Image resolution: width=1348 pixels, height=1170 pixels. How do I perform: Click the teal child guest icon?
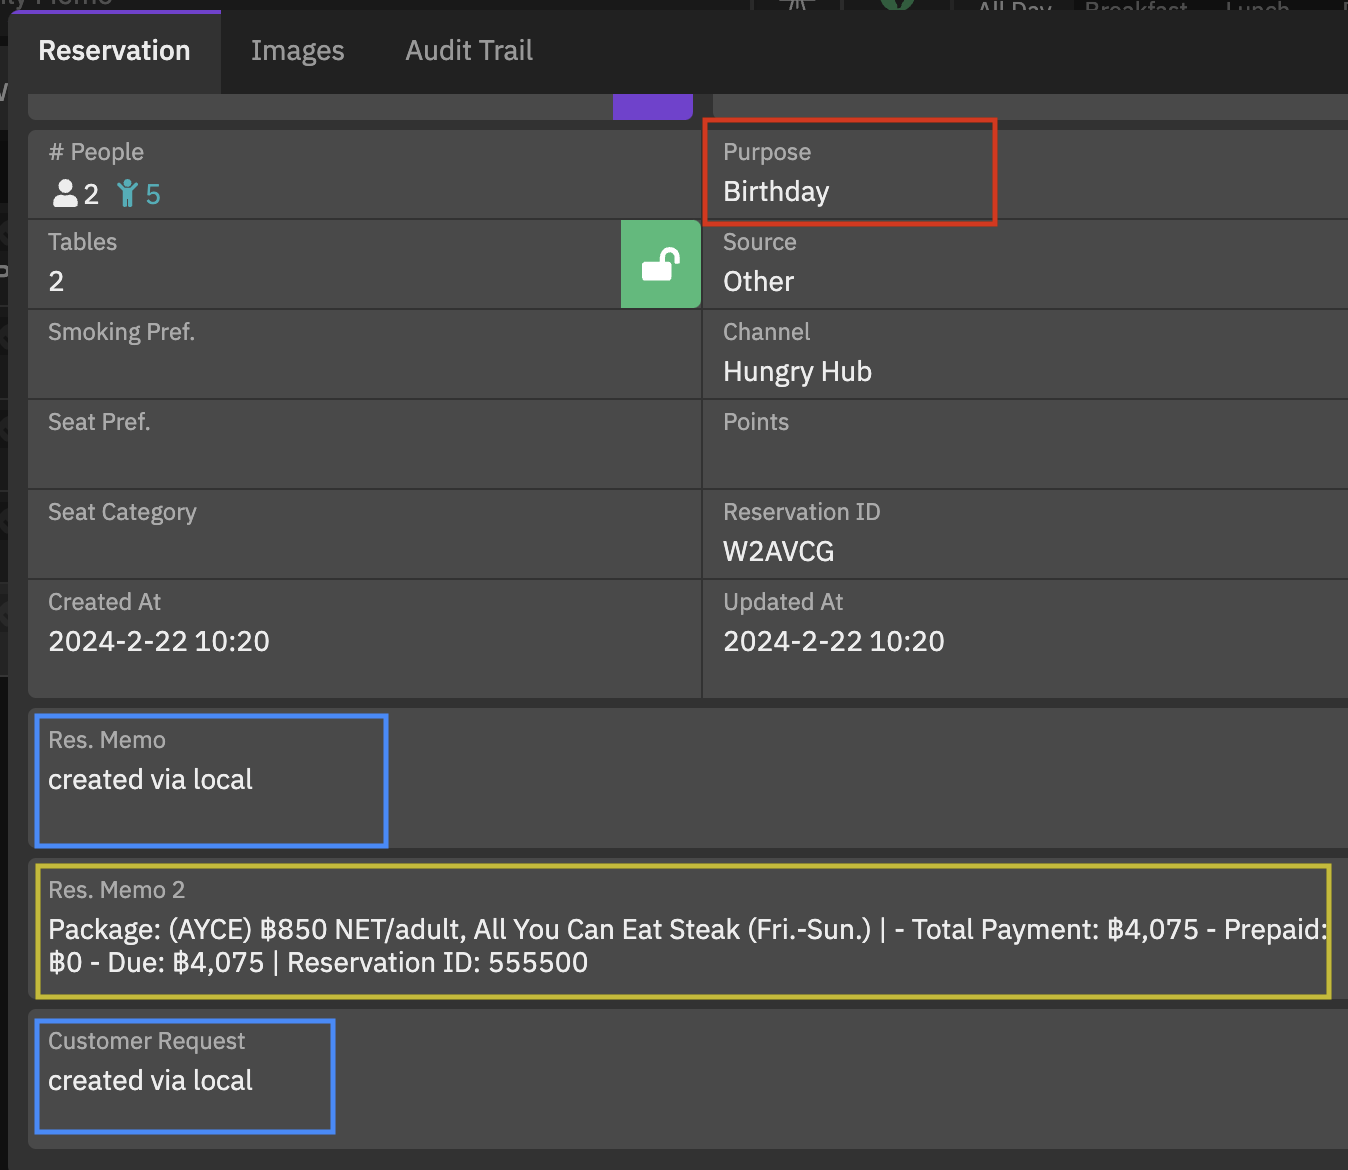pyautogui.click(x=127, y=193)
